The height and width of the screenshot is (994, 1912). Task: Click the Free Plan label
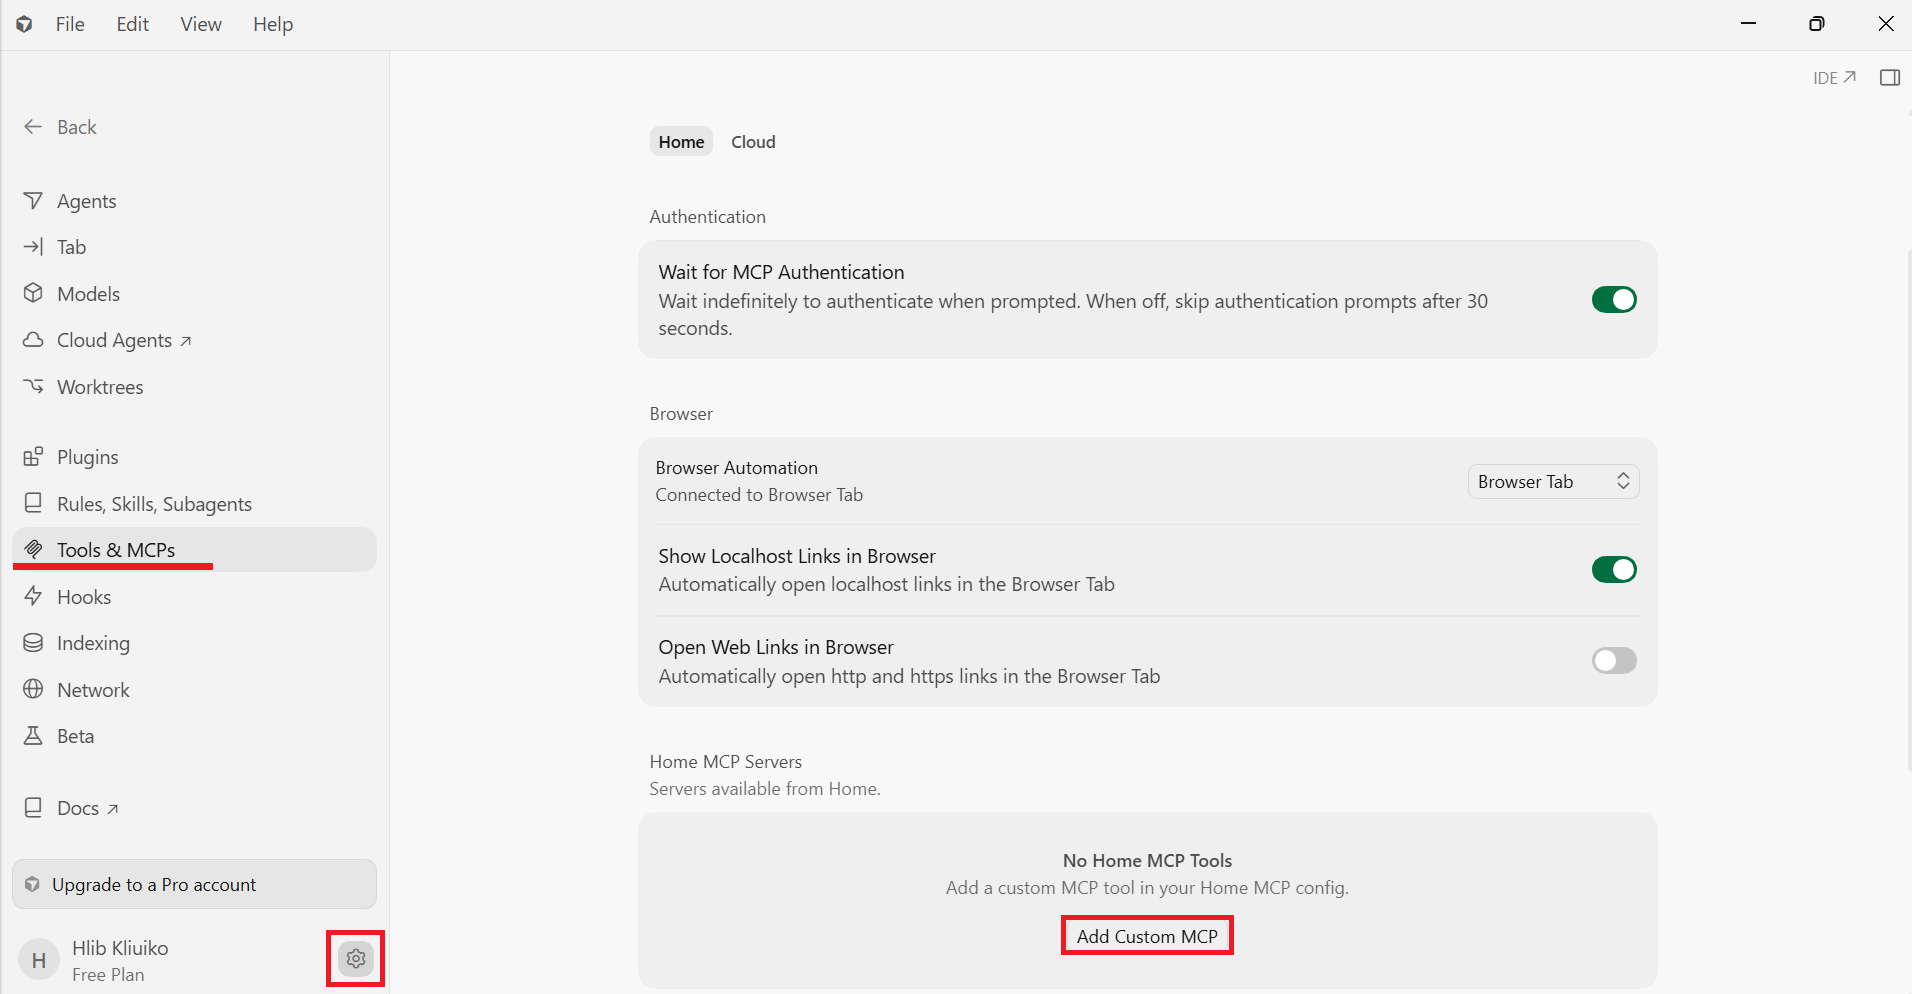pos(108,975)
